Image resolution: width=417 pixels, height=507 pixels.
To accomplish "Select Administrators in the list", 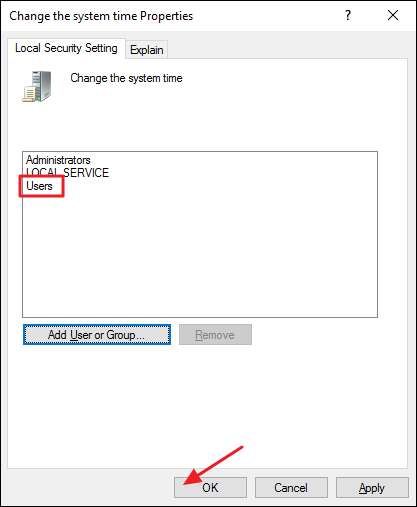I will click(58, 160).
